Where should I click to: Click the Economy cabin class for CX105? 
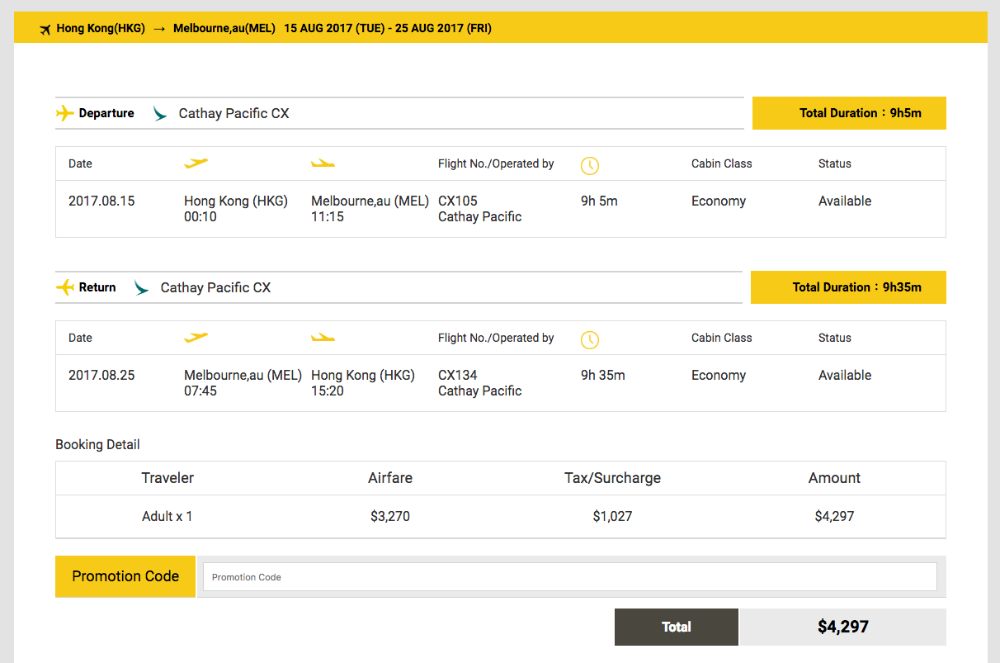click(x=718, y=201)
